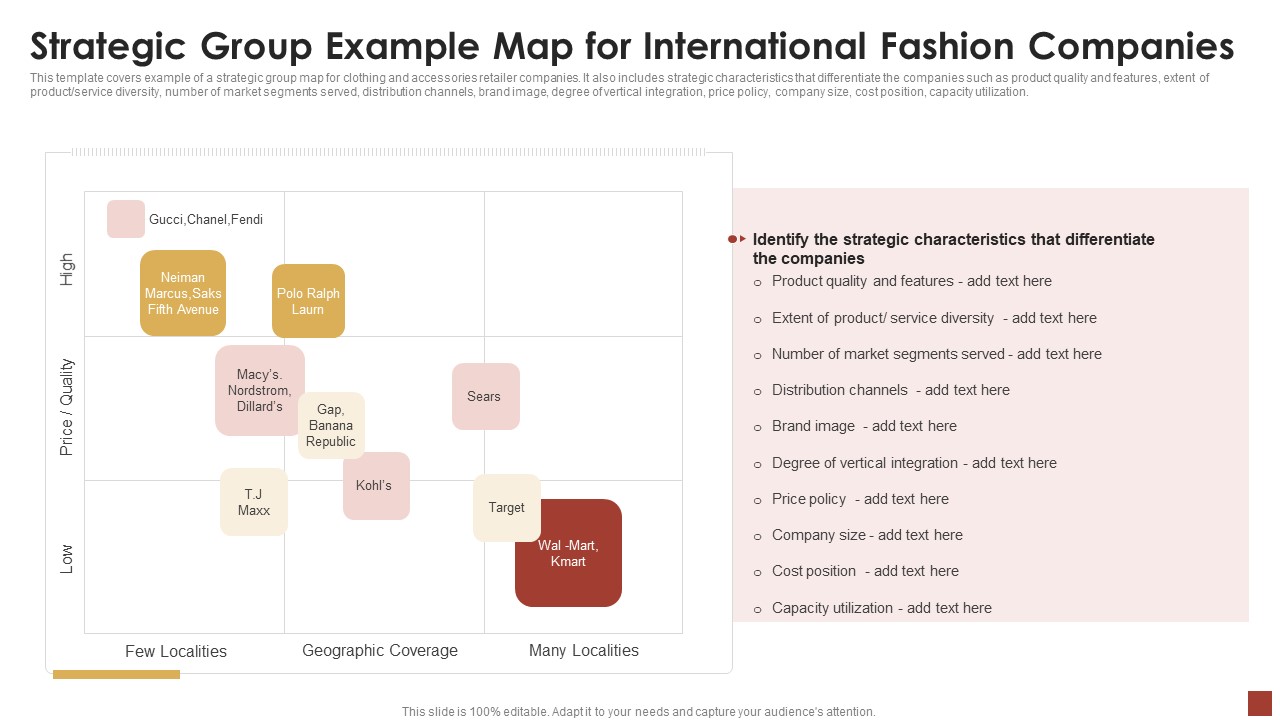
Task: Select the 'Many Localities' axis label
Action: pos(584,650)
